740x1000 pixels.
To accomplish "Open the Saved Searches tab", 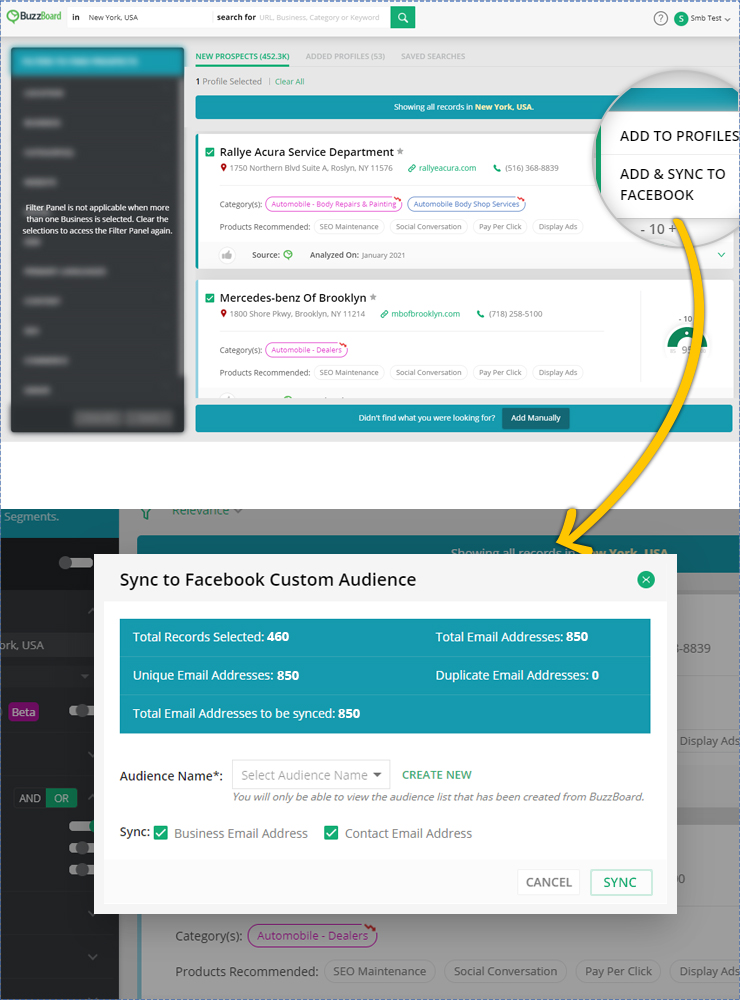I will (x=433, y=56).
